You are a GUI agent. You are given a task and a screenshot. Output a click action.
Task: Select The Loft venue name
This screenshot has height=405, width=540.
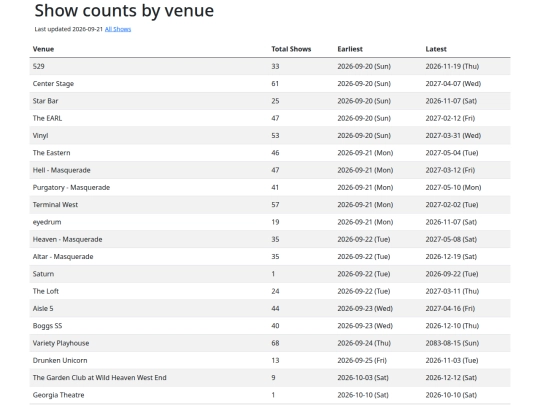(46, 291)
